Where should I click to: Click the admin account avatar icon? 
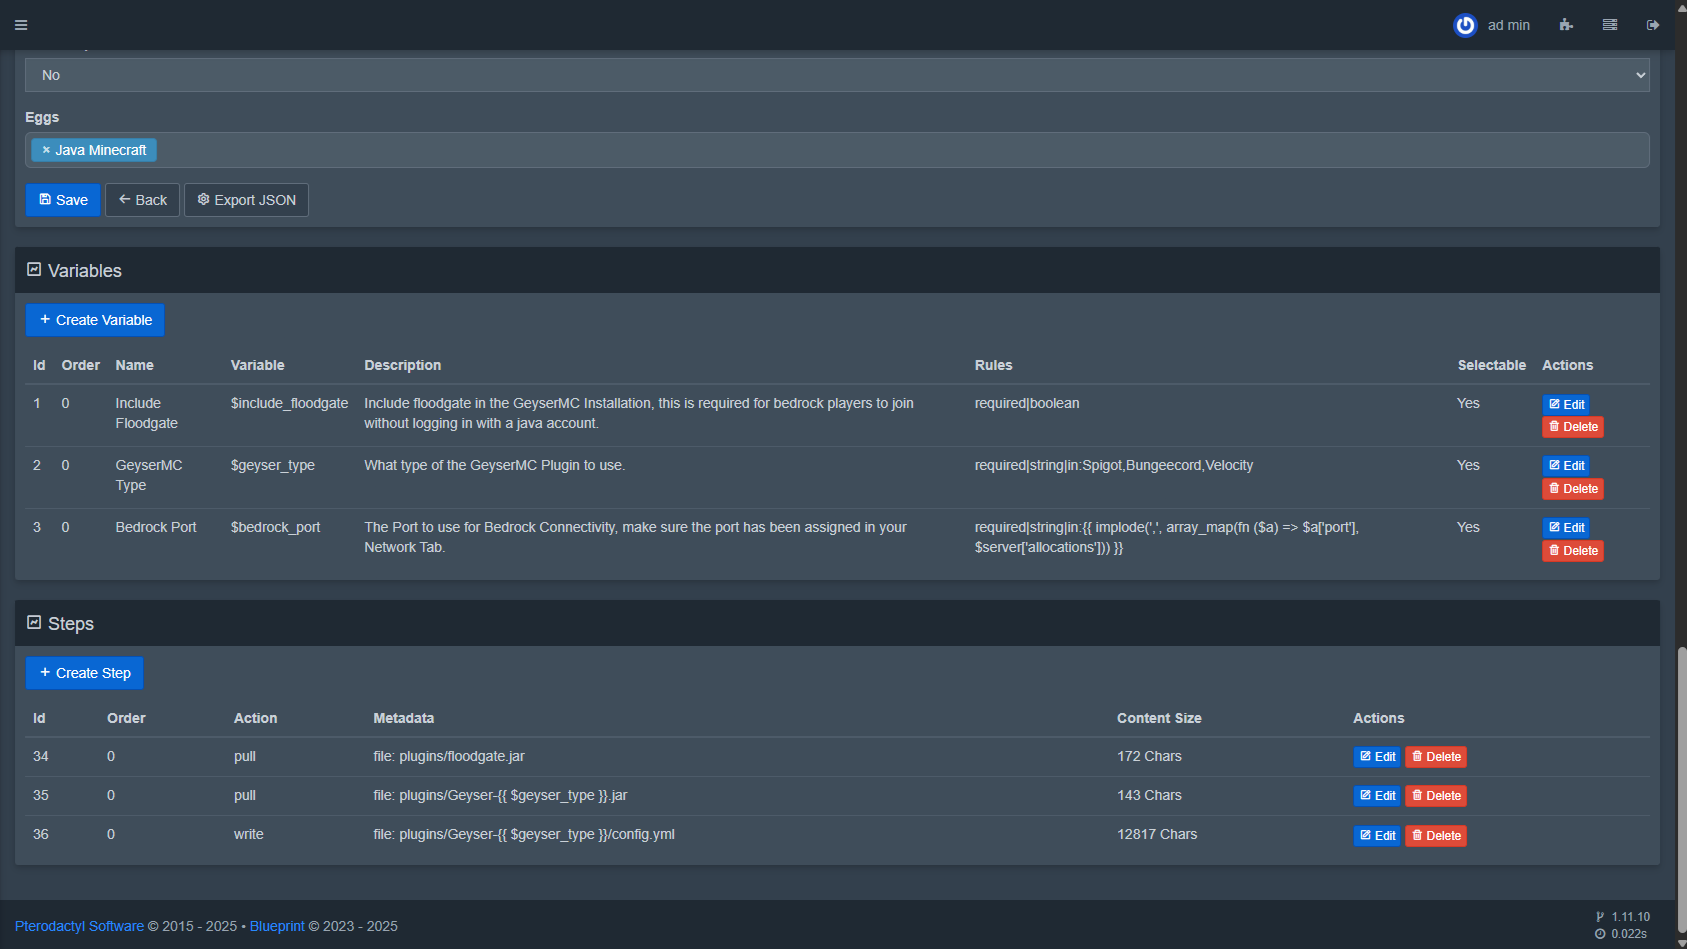(1465, 25)
